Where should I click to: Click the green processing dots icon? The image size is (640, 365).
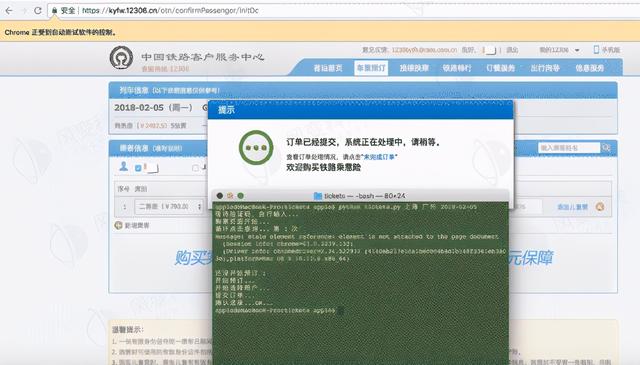pyautogui.click(x=256, y=147)
